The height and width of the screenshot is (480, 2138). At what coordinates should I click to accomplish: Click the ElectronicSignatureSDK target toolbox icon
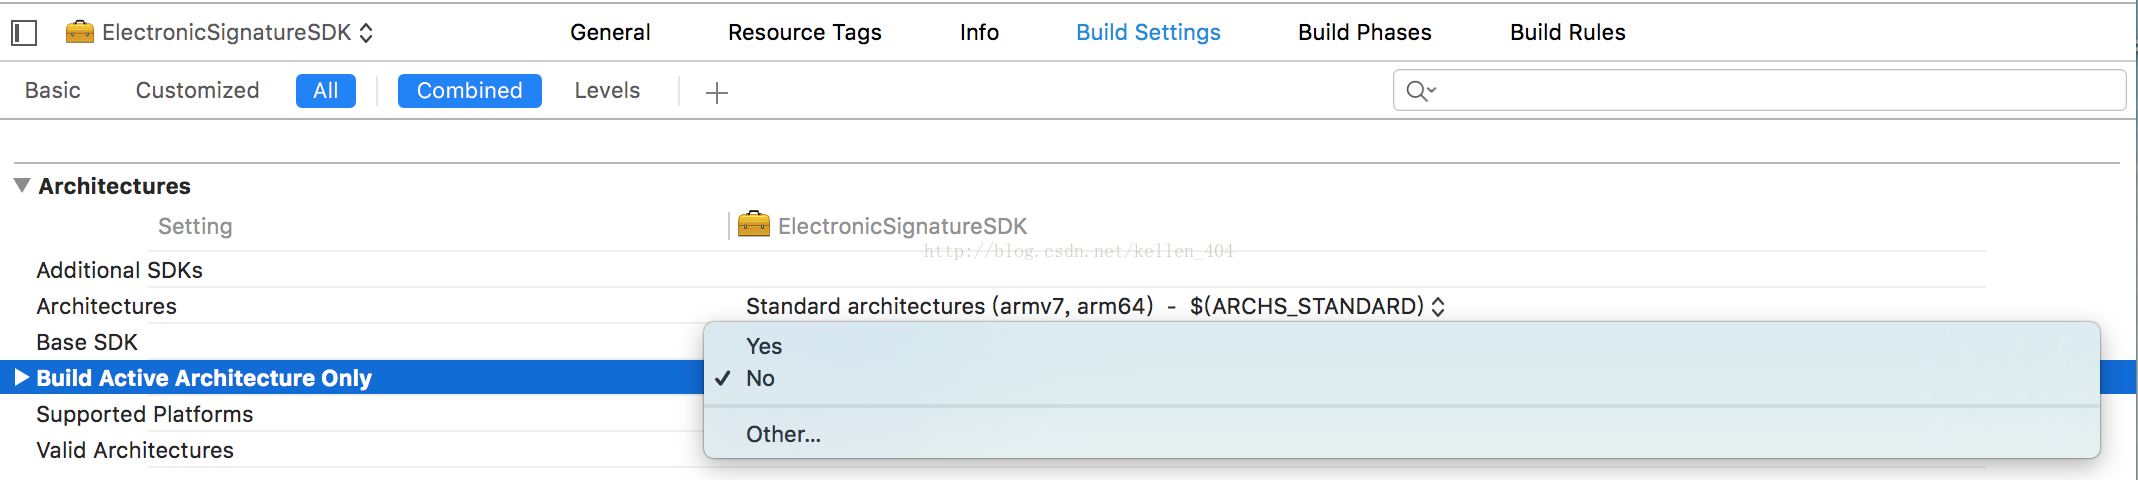(x=79, y=32)
